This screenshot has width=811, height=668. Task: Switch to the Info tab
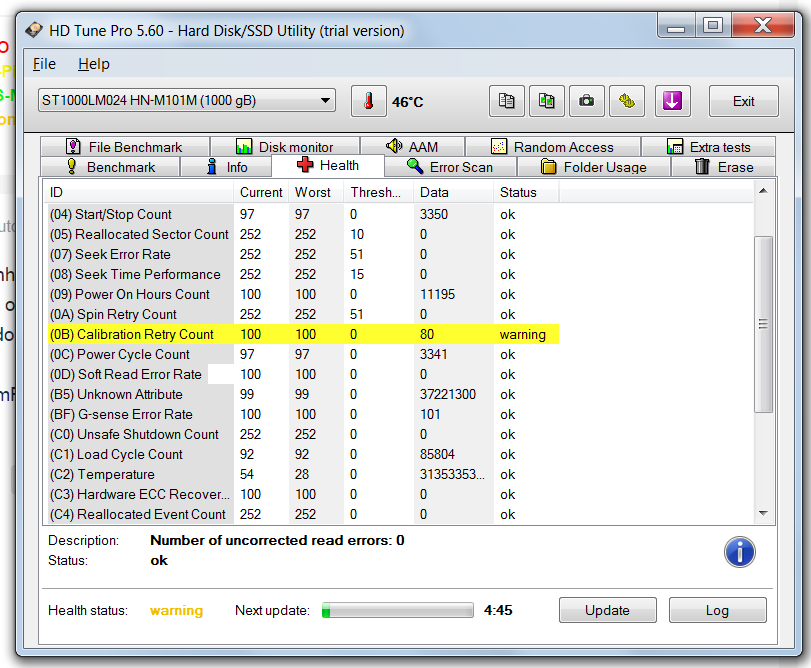(226, 167)
